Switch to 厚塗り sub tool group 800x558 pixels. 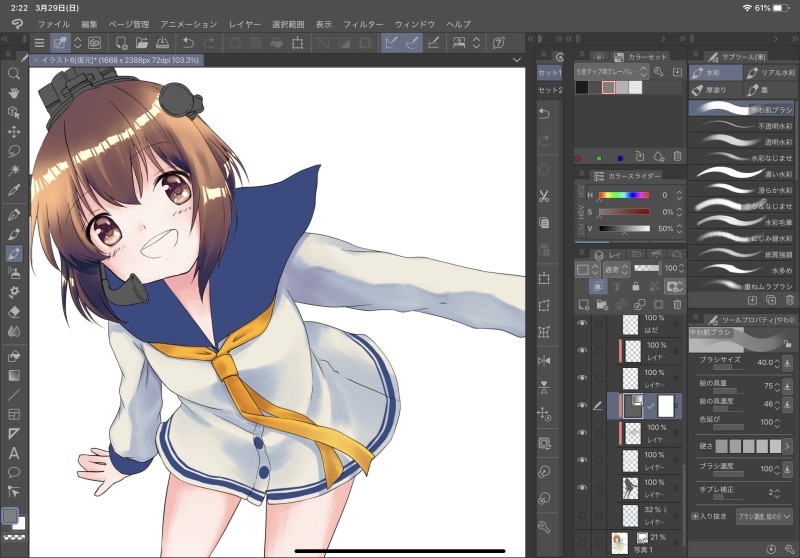pos(715,90)
